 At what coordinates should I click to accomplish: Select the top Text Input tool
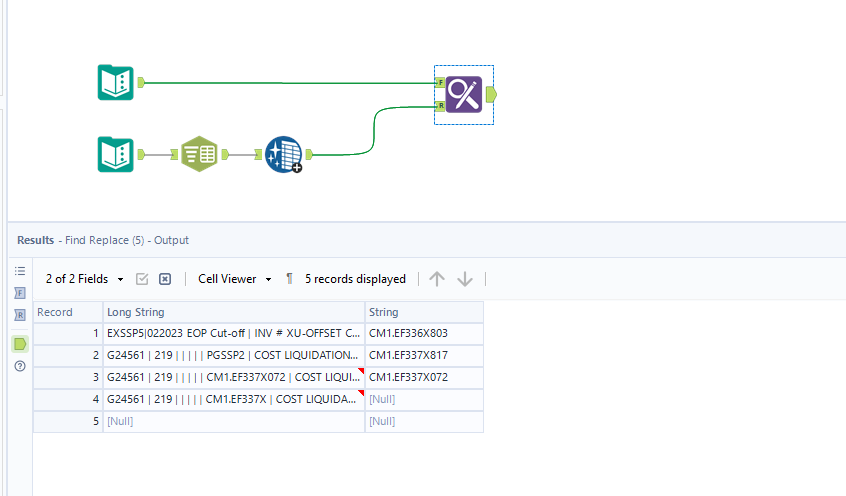tap(115, 83)
